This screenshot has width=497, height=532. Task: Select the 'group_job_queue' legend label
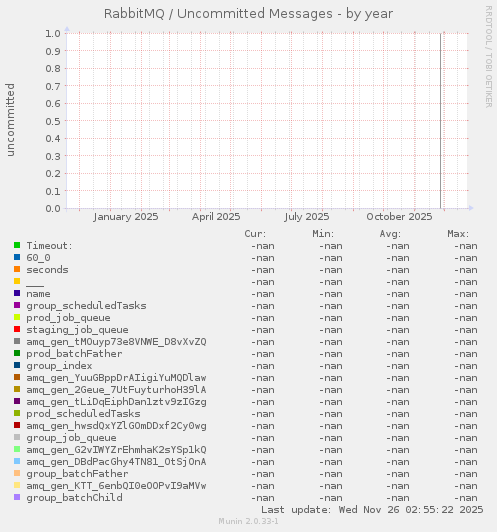[x=71, y=438]
